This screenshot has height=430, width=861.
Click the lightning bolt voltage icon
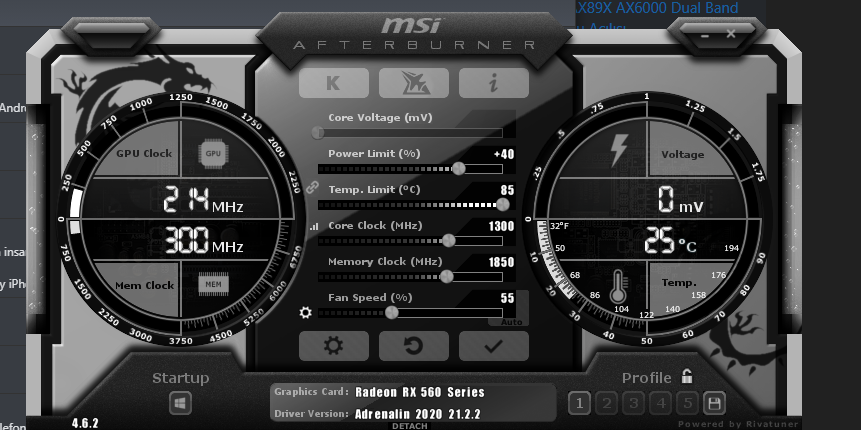click(619, 150)
